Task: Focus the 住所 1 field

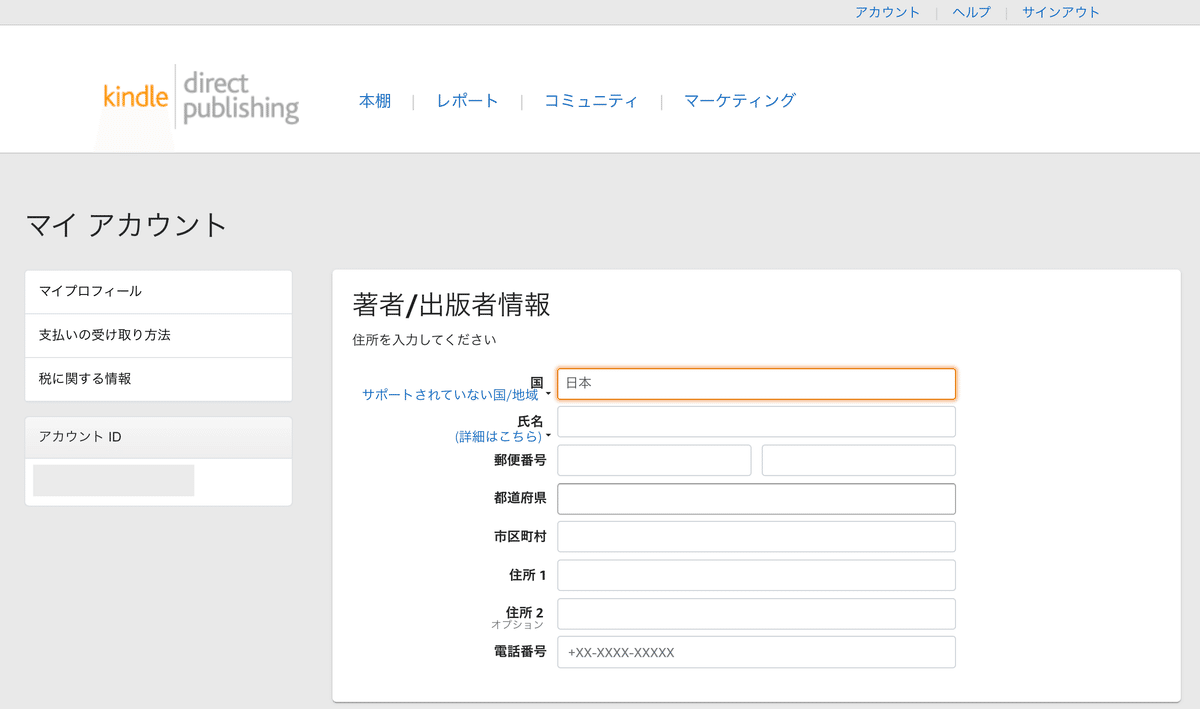Action: pos(756,575)
